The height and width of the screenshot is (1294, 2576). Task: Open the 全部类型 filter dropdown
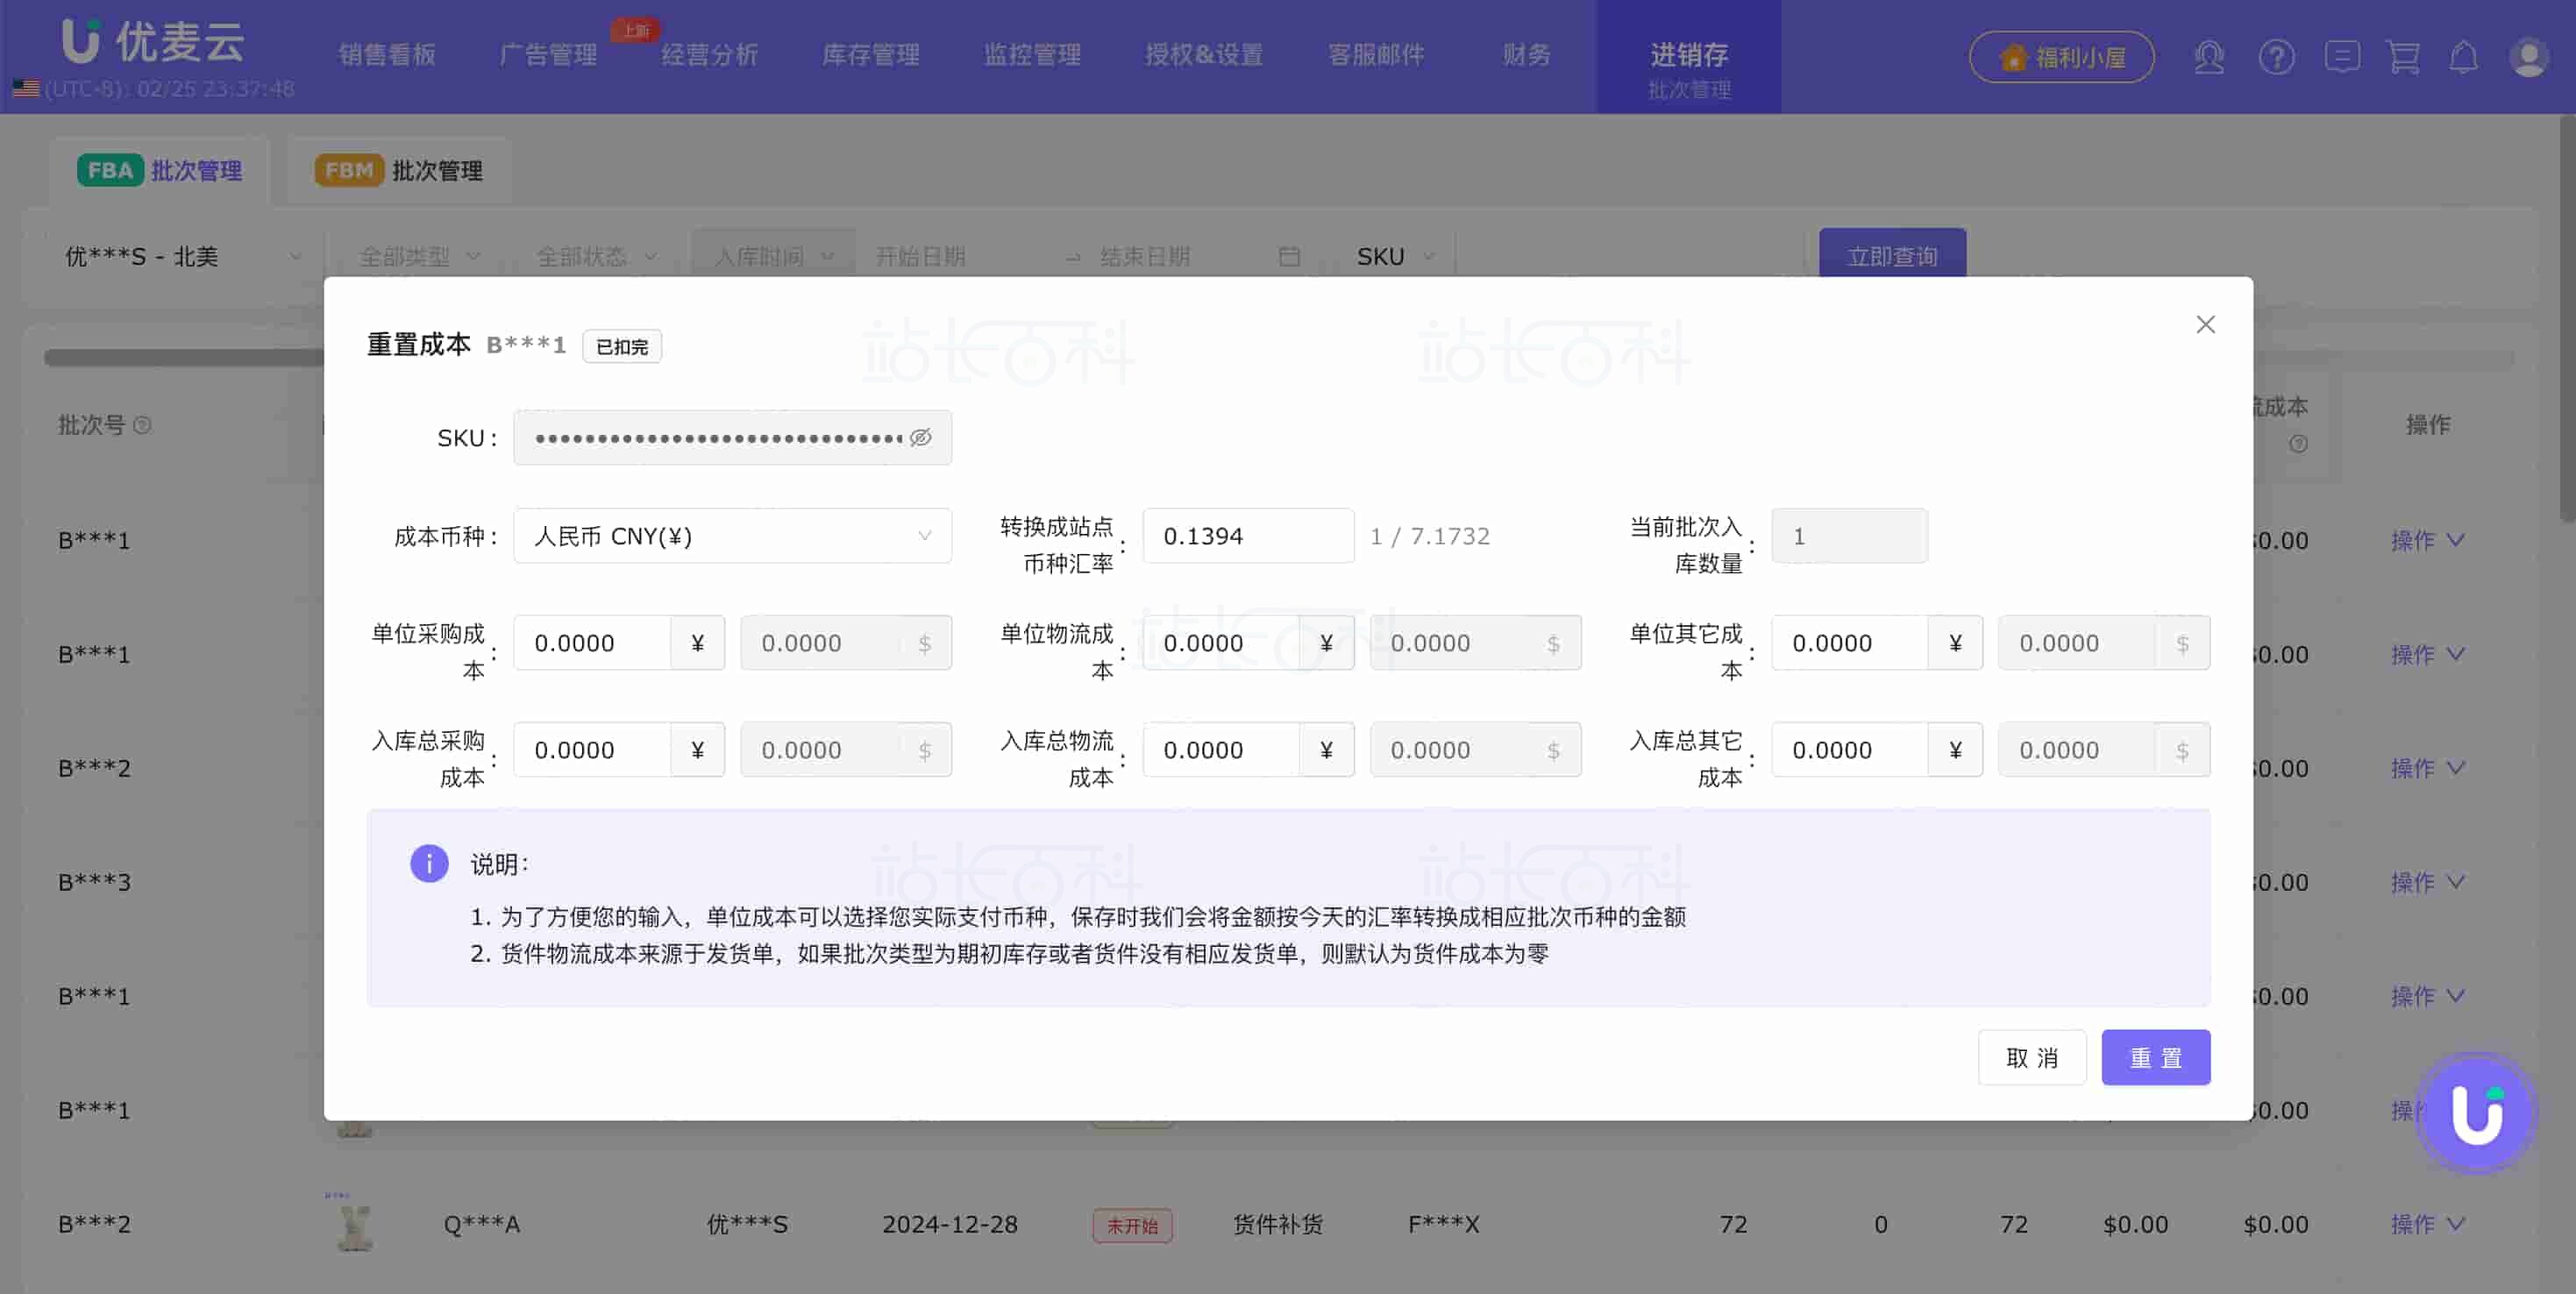pyautogui.click(x=419, y=257)
